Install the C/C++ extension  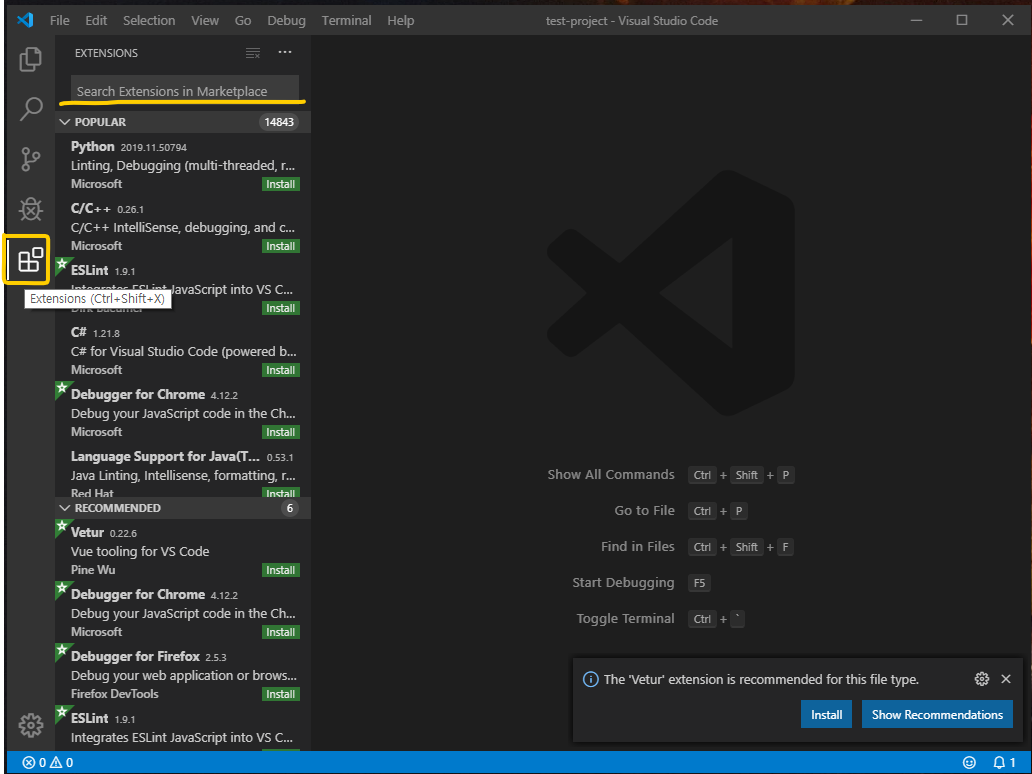click(x=280, y=246)
